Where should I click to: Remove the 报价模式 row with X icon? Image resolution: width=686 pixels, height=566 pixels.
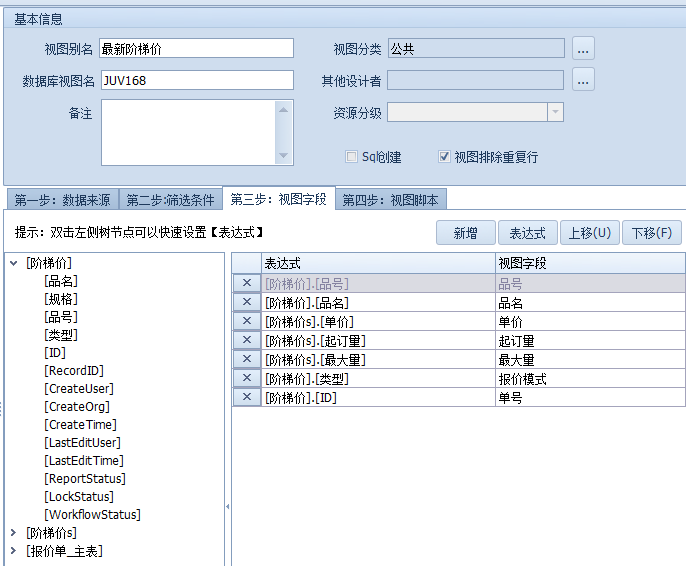point(246,379)
